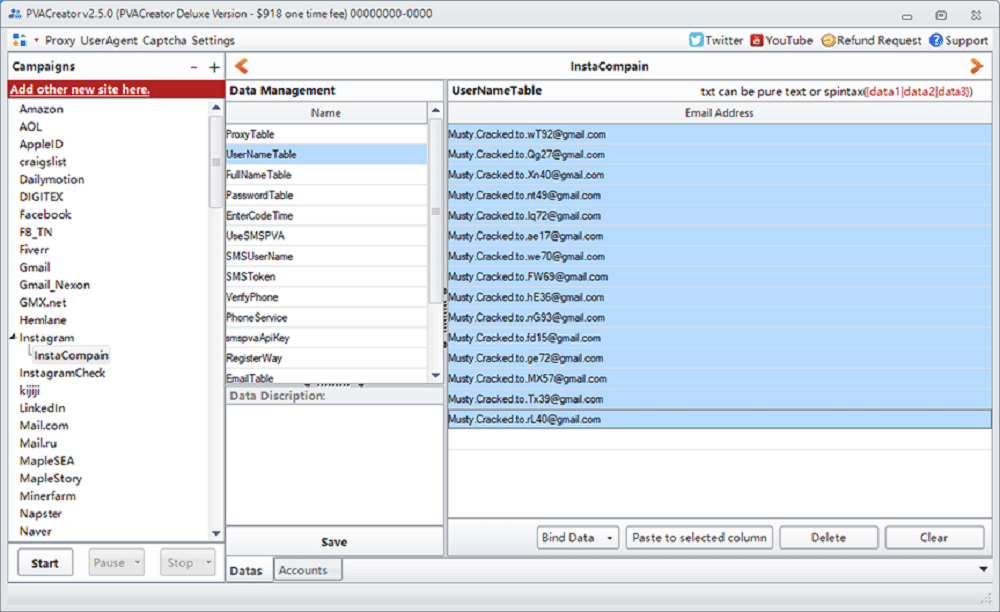The width and height of the screenshot is (1000, 612).
Task: Click the Start button
Action: 45,563
